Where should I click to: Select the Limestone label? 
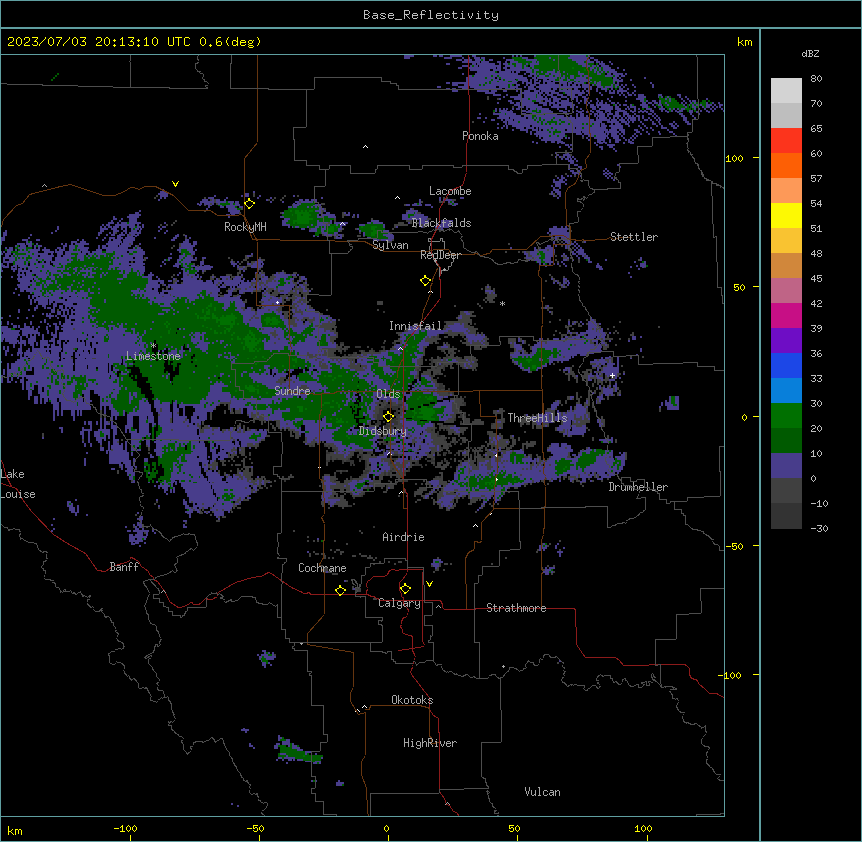pos(153,356)
